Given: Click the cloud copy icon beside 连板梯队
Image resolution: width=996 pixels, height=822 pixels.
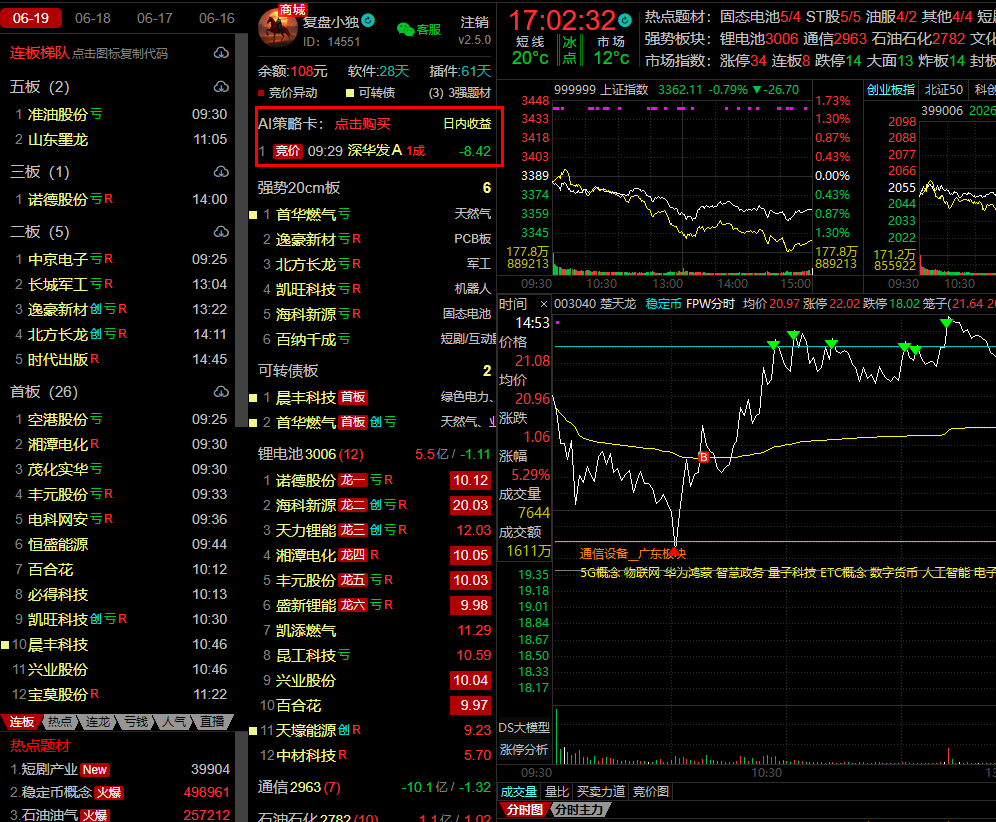Looking at the screenshot, I should click(221, 53).
